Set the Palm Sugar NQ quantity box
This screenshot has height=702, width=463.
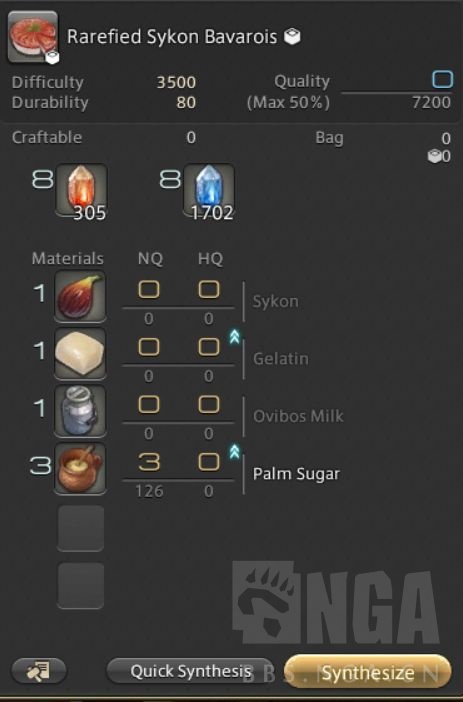(149, 462)
